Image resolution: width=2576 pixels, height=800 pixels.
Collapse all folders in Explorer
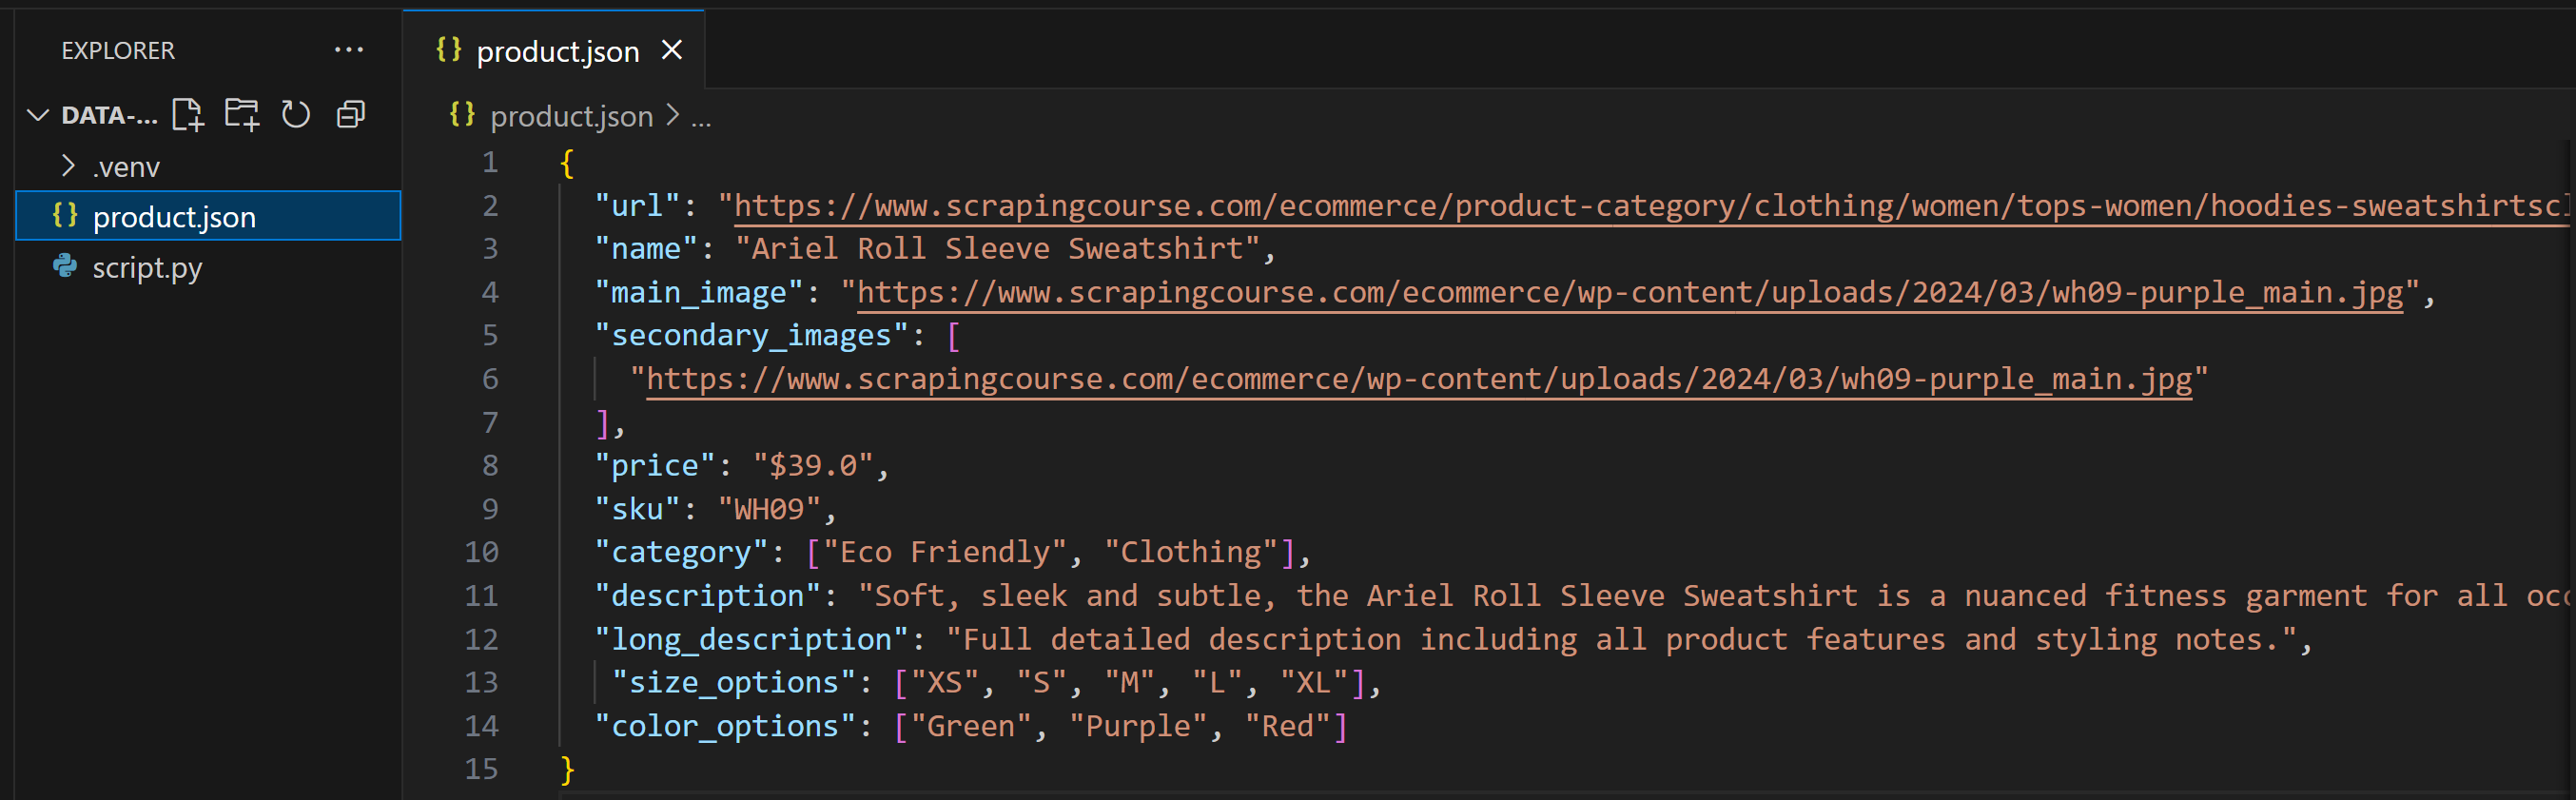351,115
